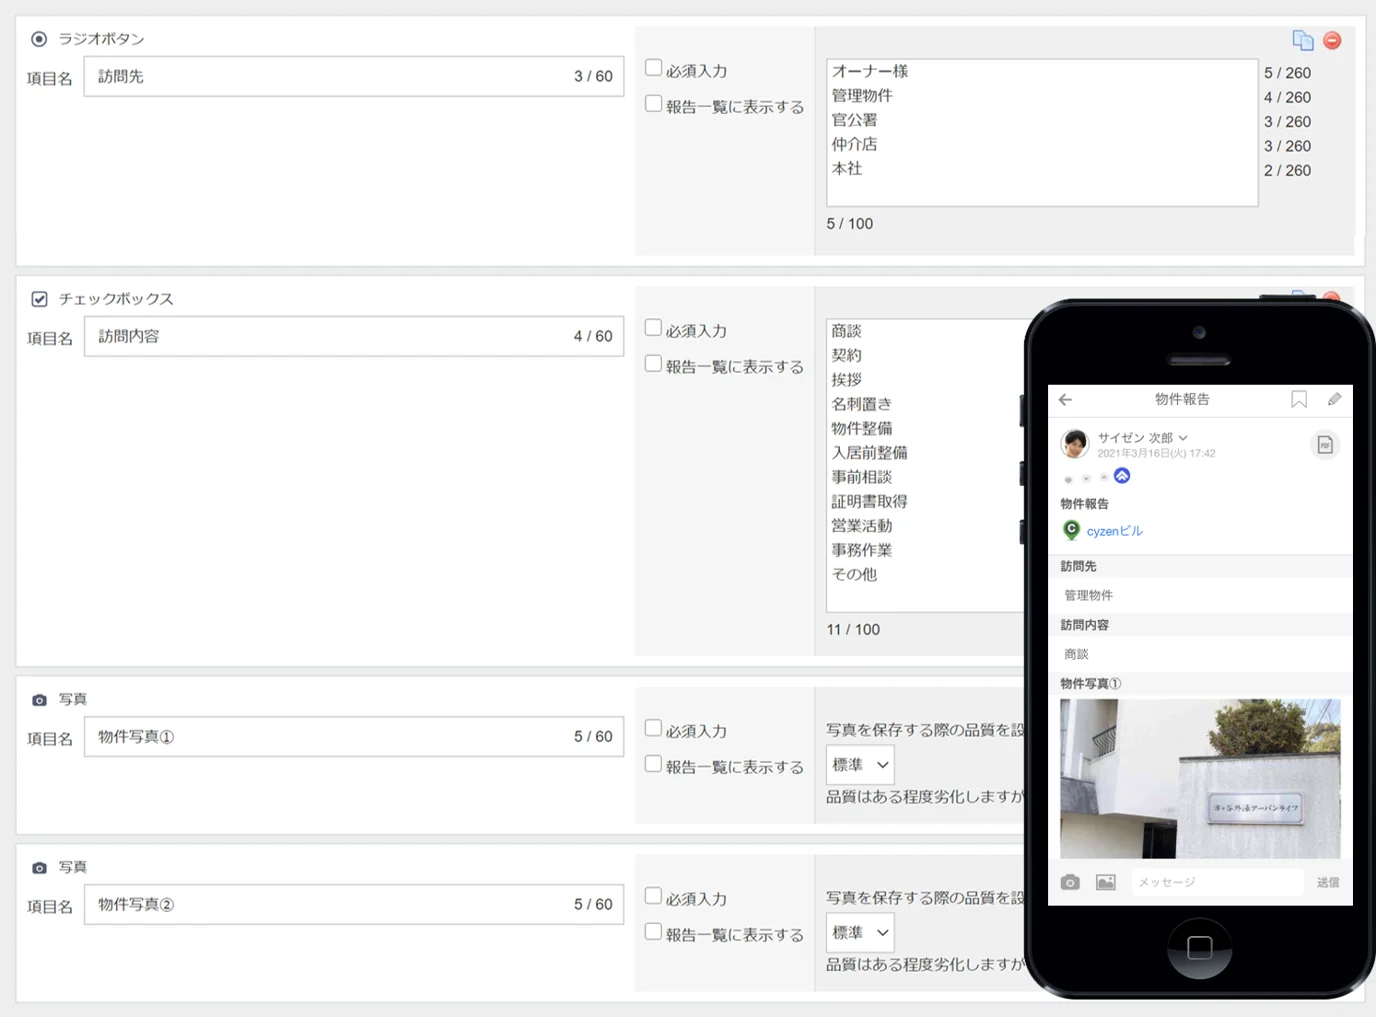The height and width of the screenshot is (1017, 1376).
Task: Click the 物件整備 option in the list
Action: 861,428
